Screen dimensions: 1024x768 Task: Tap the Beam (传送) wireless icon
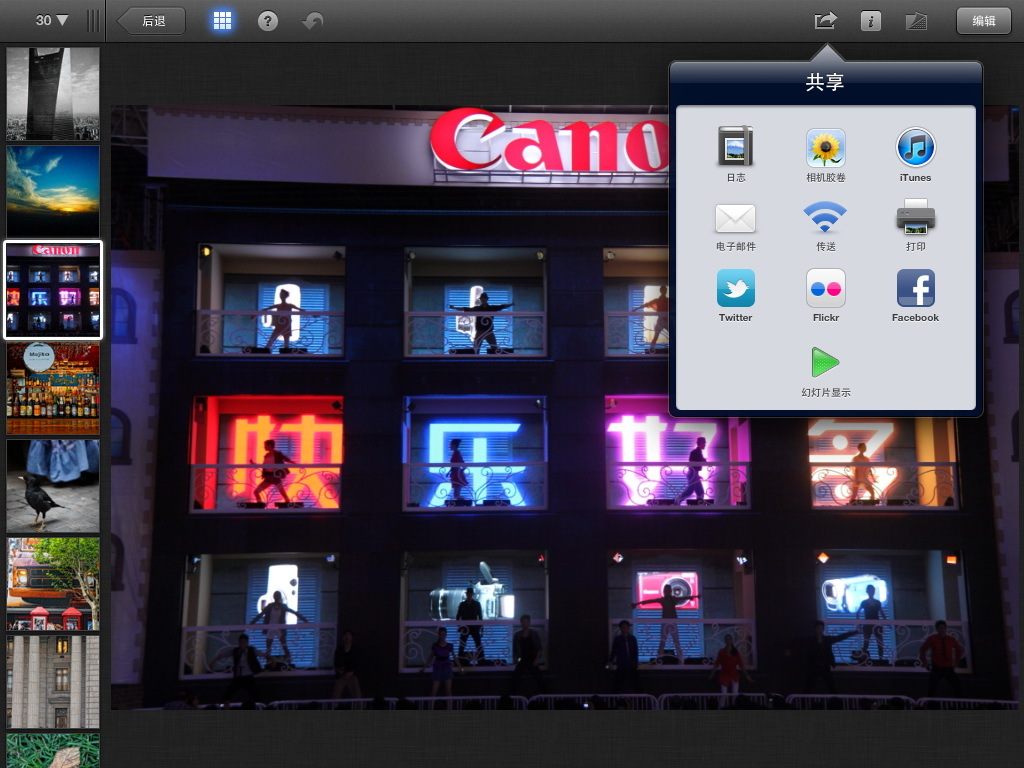click(x=825, y=218)
